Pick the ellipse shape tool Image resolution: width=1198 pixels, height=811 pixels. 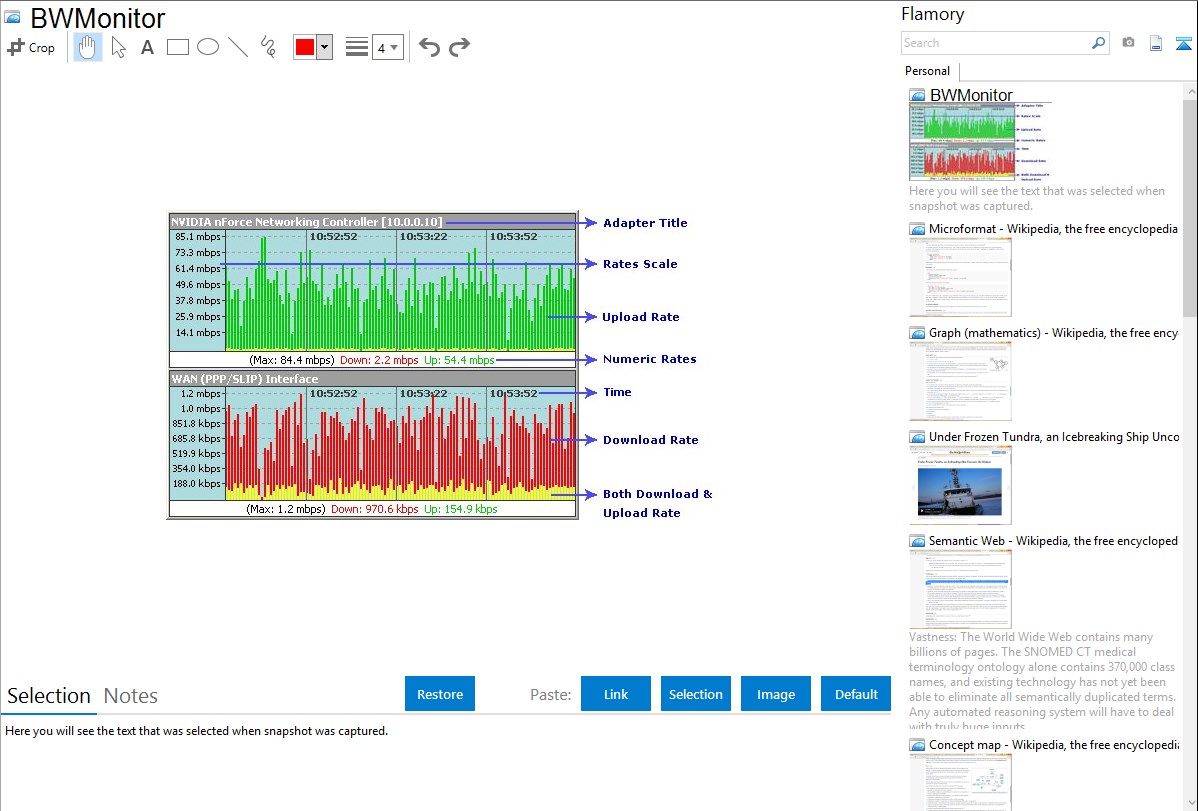(x=207, y=47)
